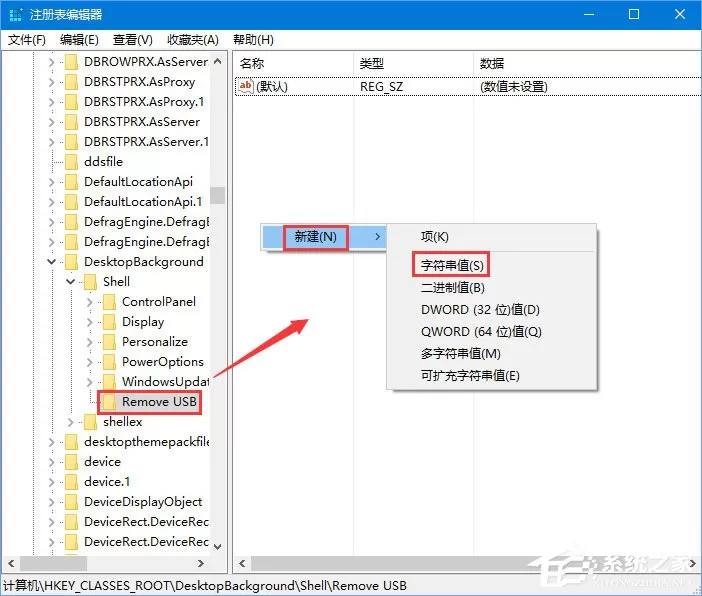
Task: Expand the DeviceDisplayObject key
Action: coord(51,502)
